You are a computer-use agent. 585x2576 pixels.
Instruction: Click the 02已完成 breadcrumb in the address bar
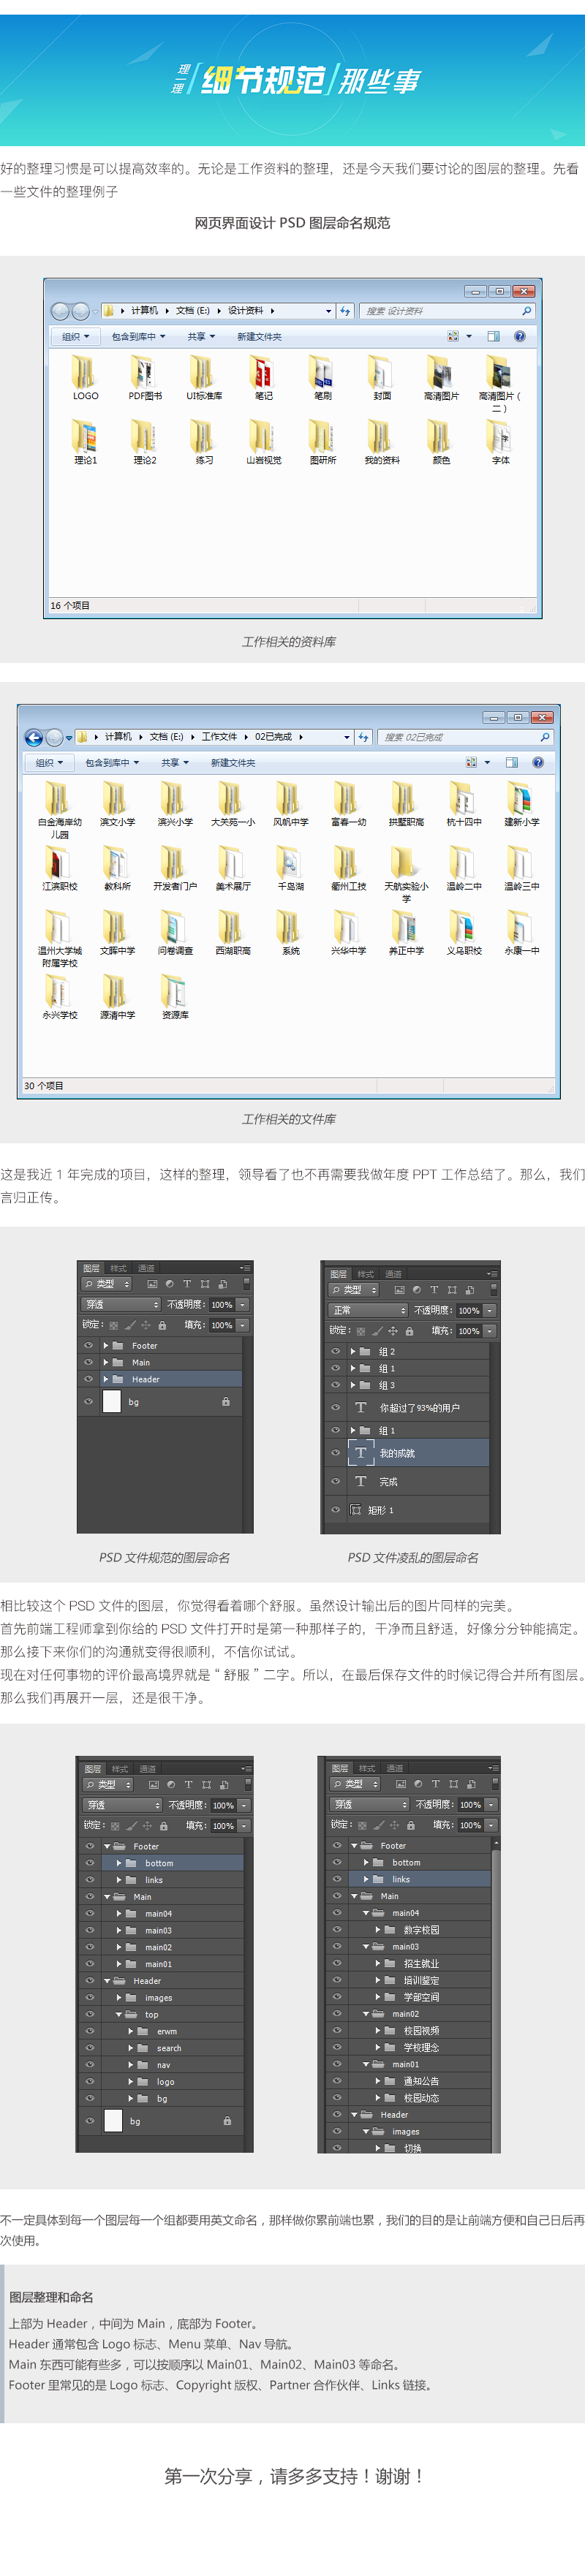(x=273, y=737)
